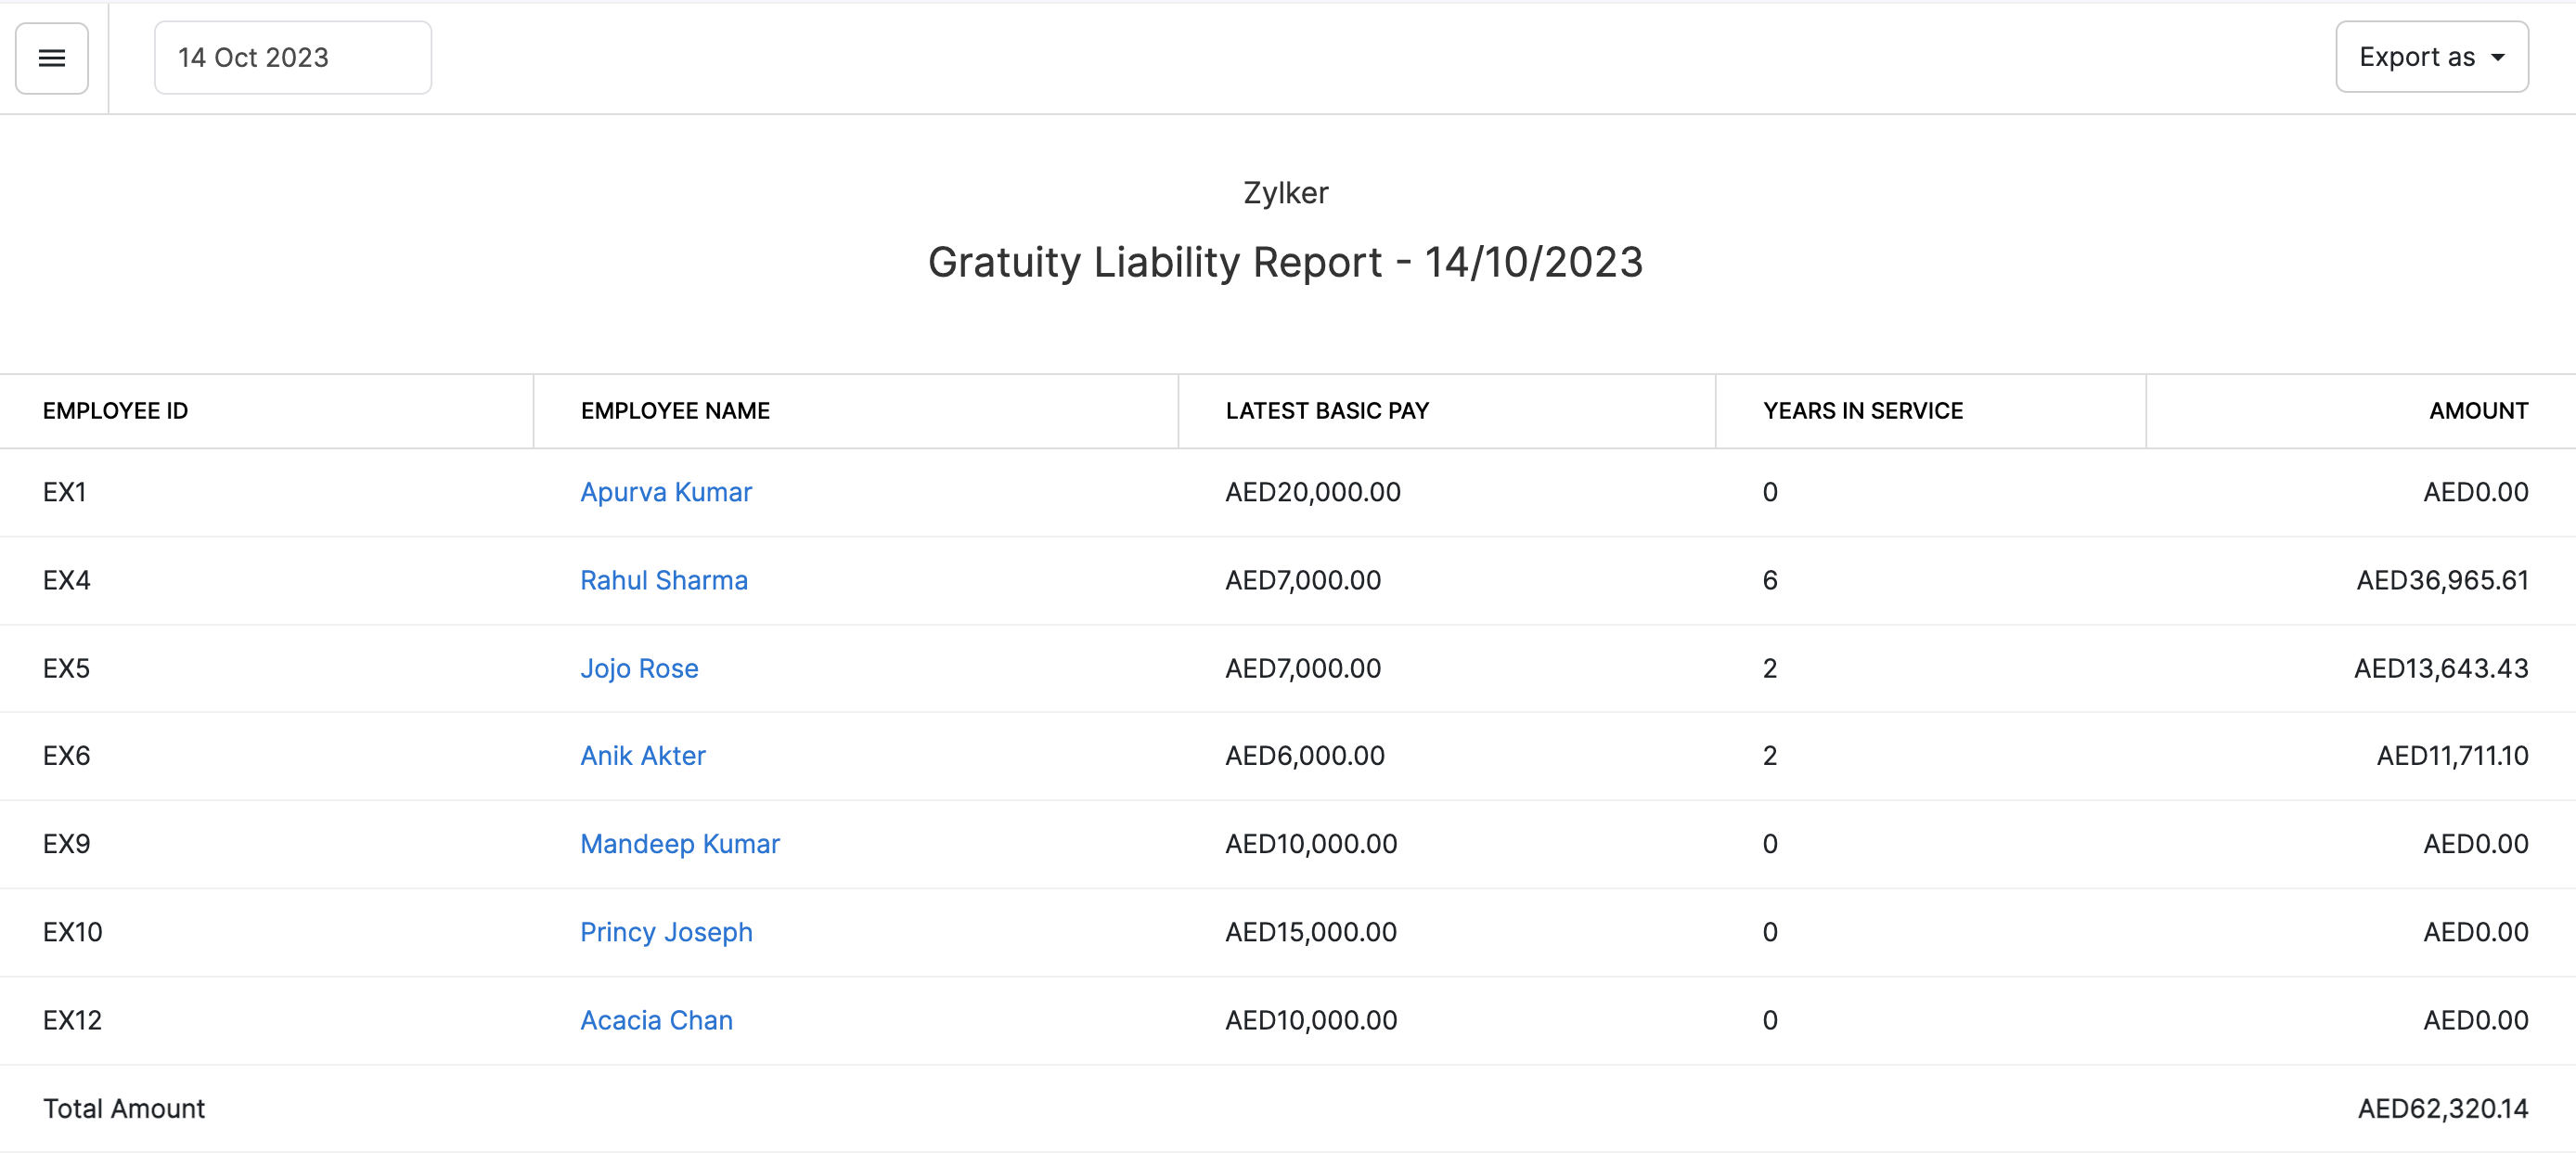Click the Total Amount row
This screenshot has height=1153, width=2576.
coord(123,1107)
